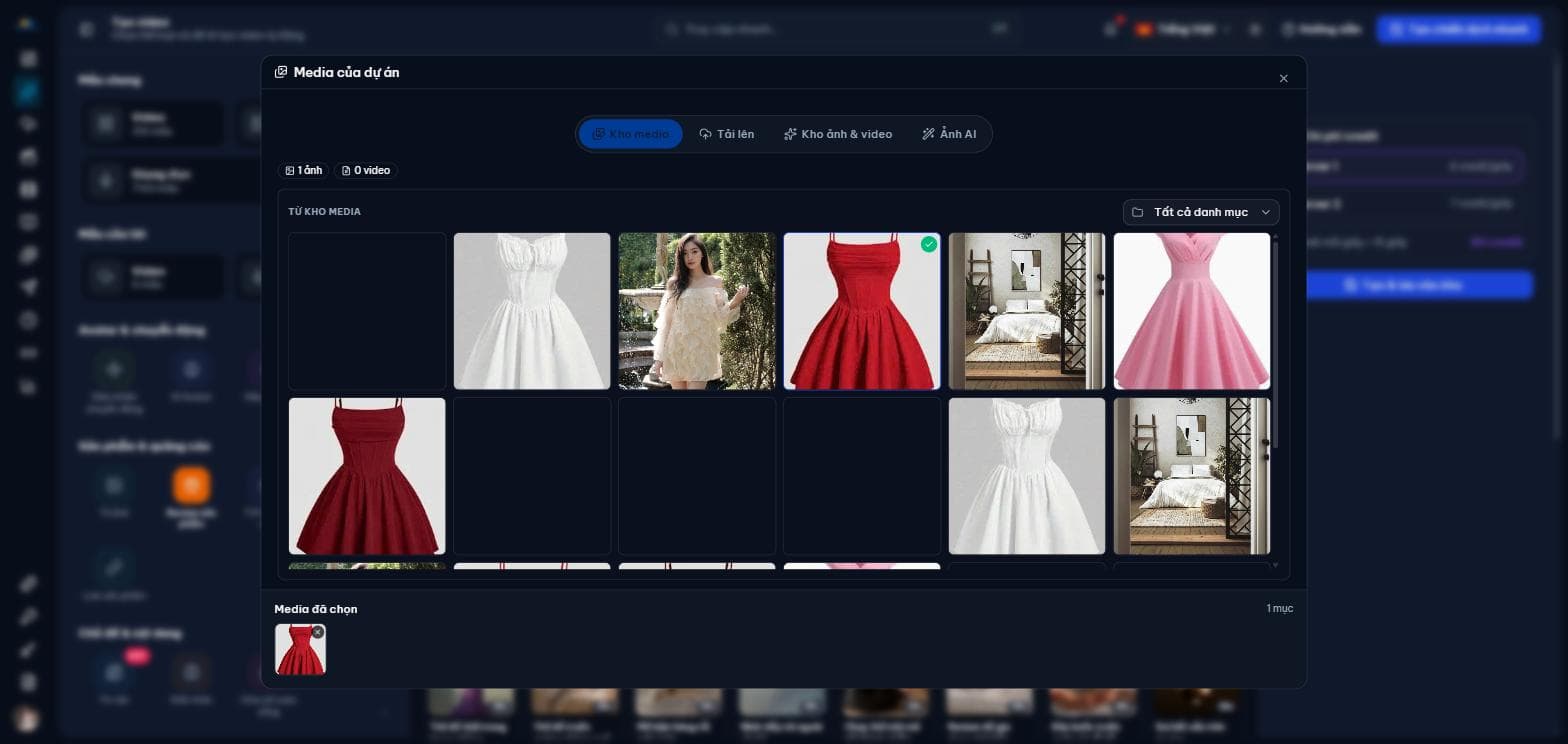Click the 1 mục count label
The width and height of the screenshot is (1568, 744).
1279,608
